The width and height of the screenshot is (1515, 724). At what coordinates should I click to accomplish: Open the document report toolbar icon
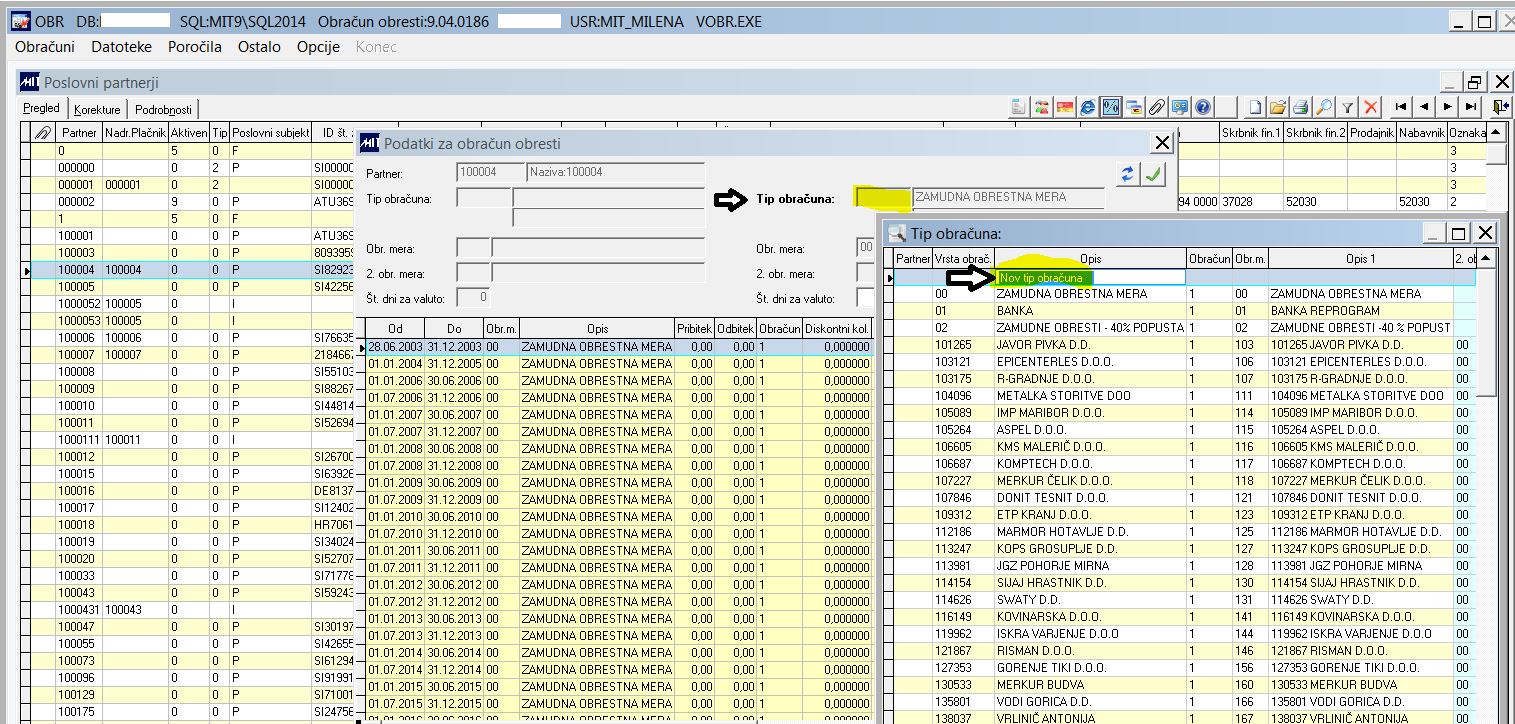pyautogui.click(x=1018, y=107)
